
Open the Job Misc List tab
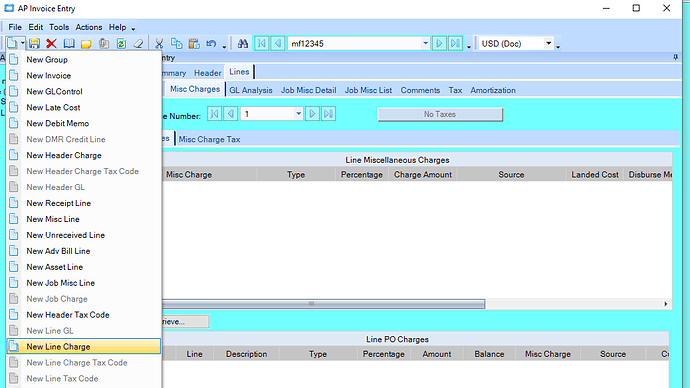tap(368, 90)
